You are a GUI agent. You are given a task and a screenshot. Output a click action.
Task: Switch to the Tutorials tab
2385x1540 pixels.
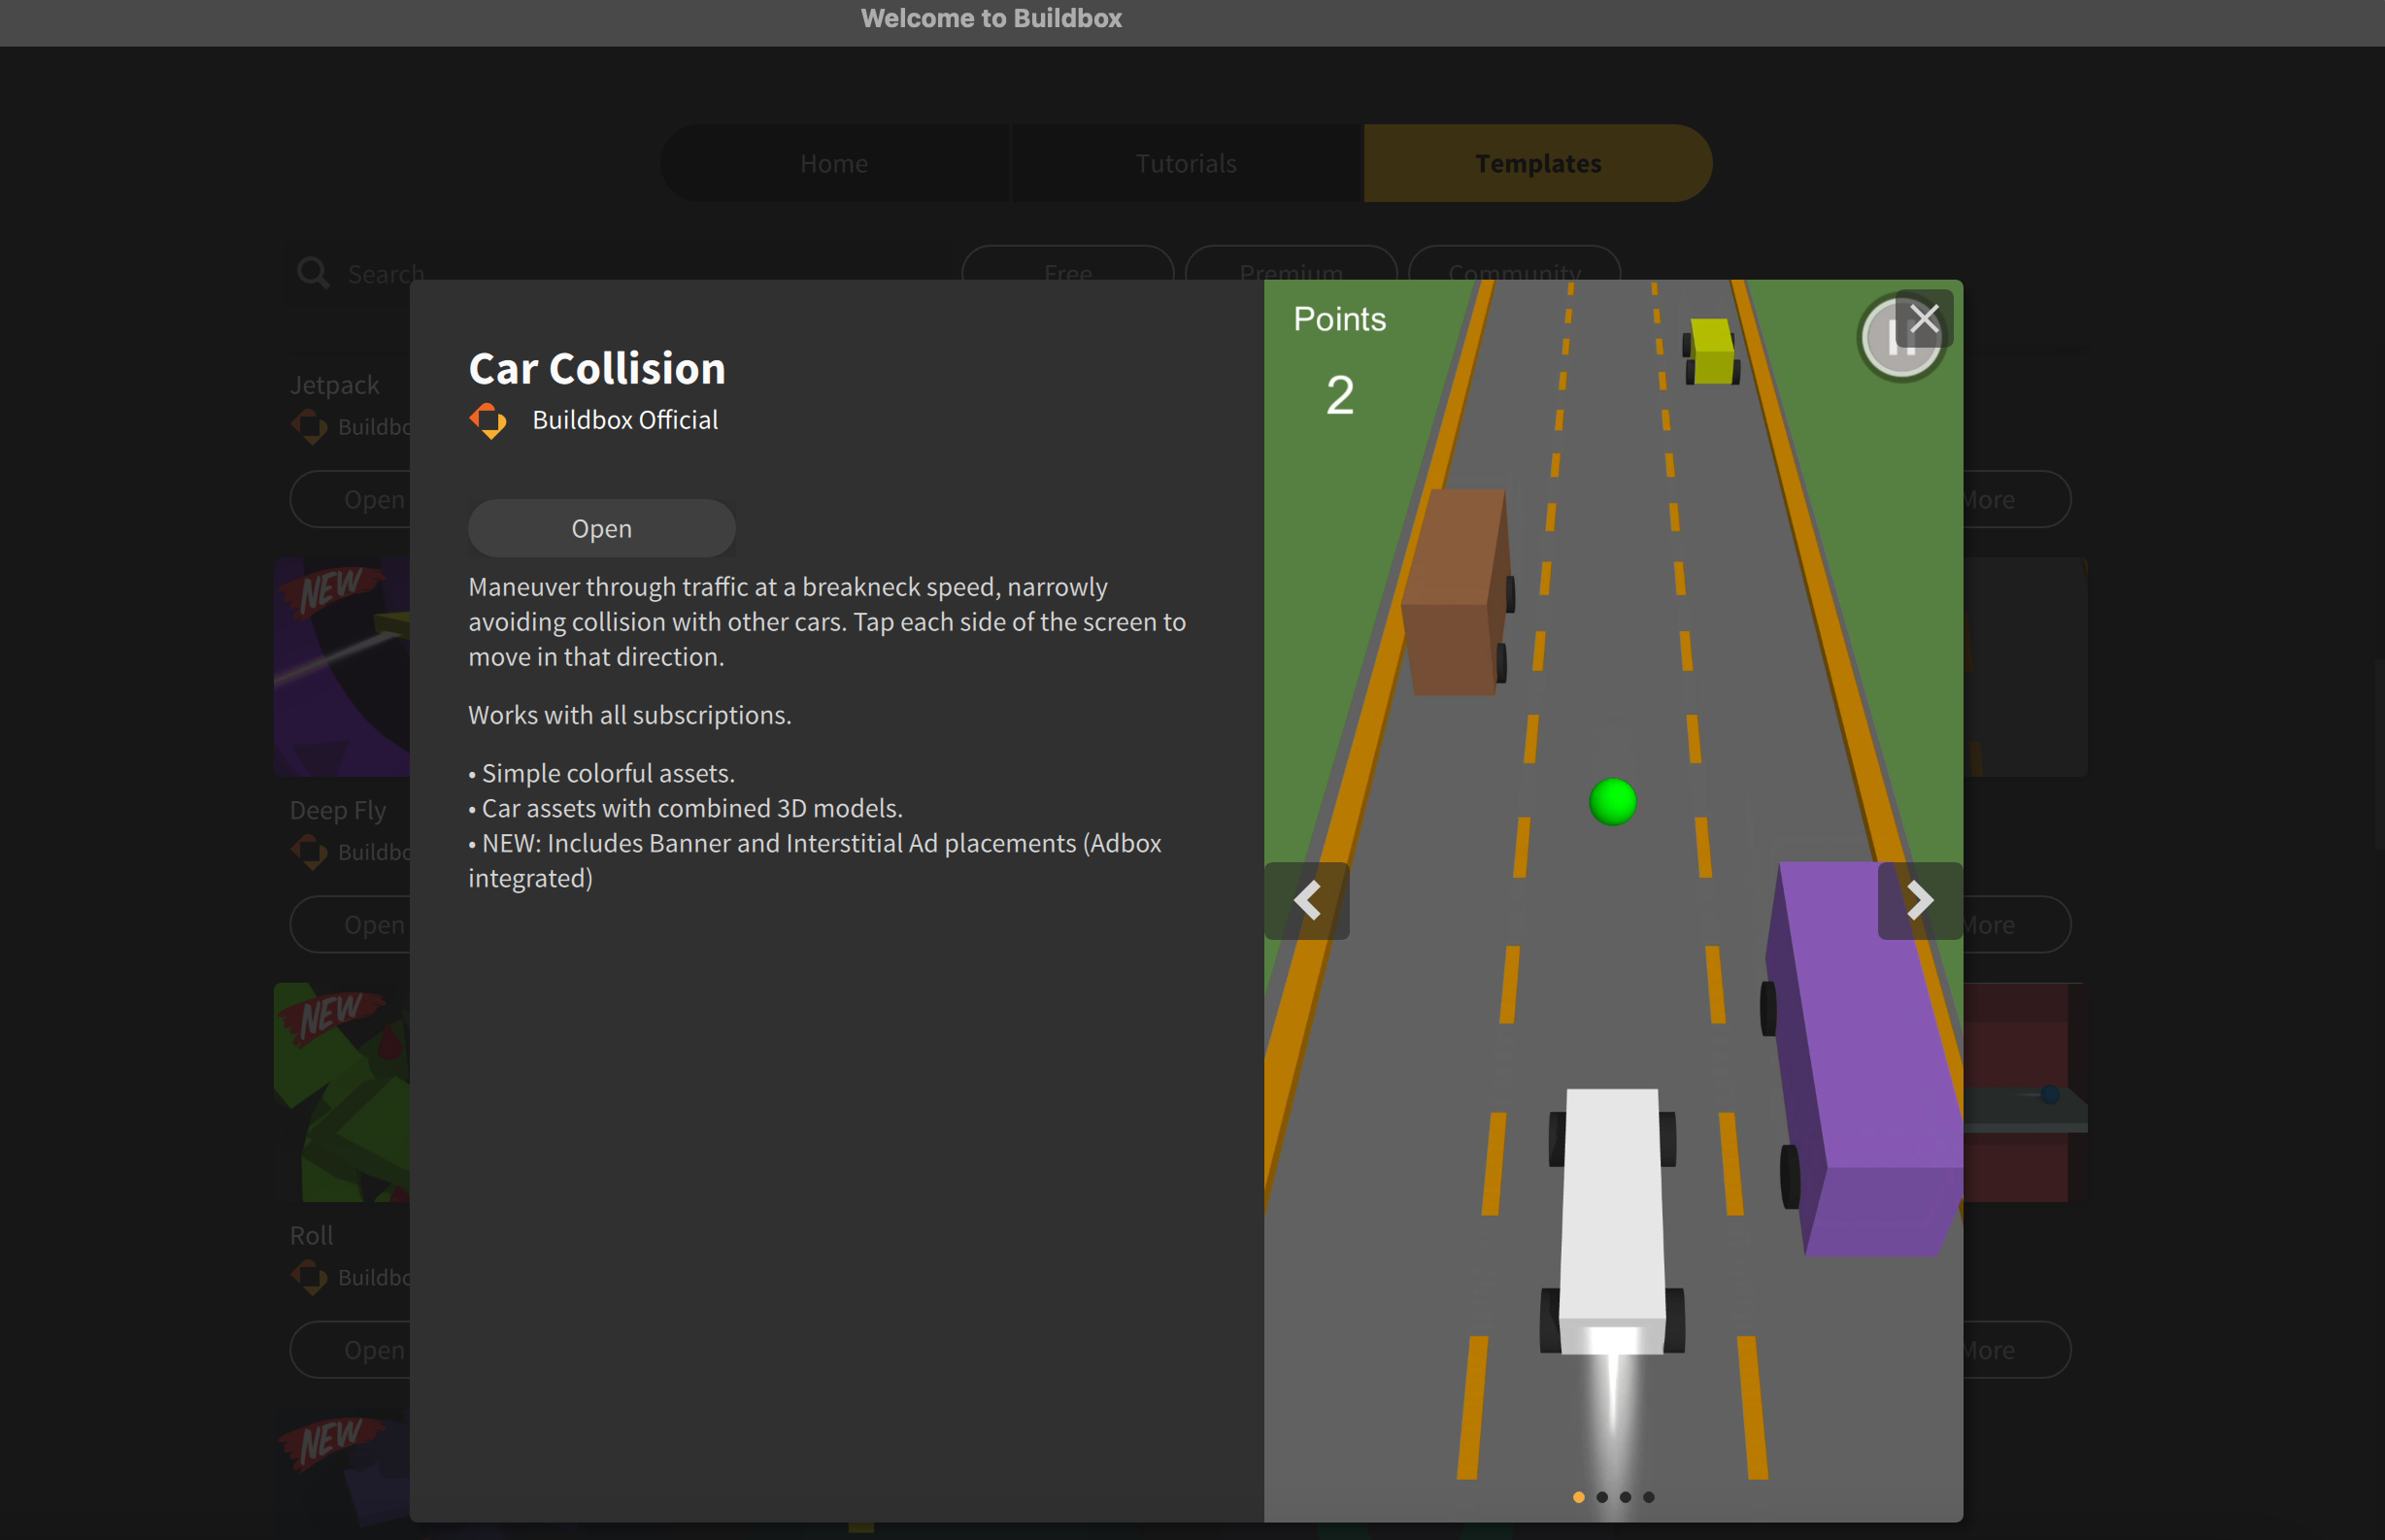coord(1186,163)
